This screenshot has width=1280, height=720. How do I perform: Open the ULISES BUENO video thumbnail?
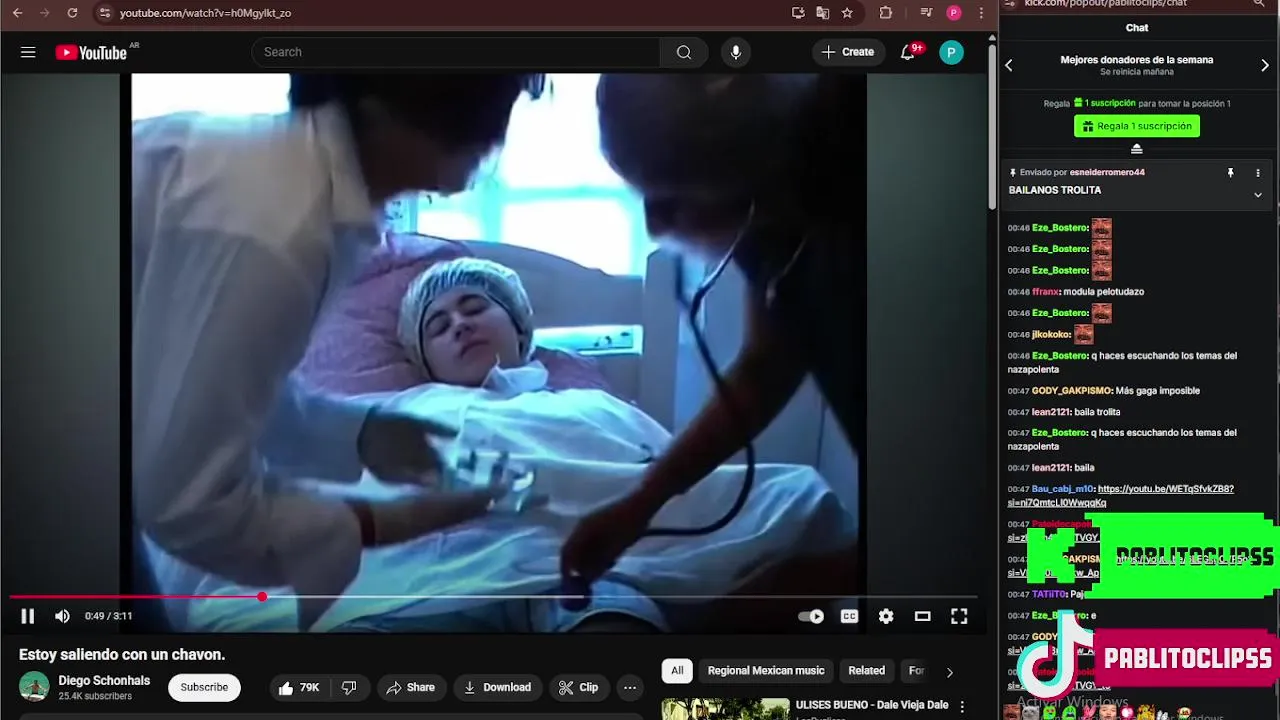tap(725, 708)
